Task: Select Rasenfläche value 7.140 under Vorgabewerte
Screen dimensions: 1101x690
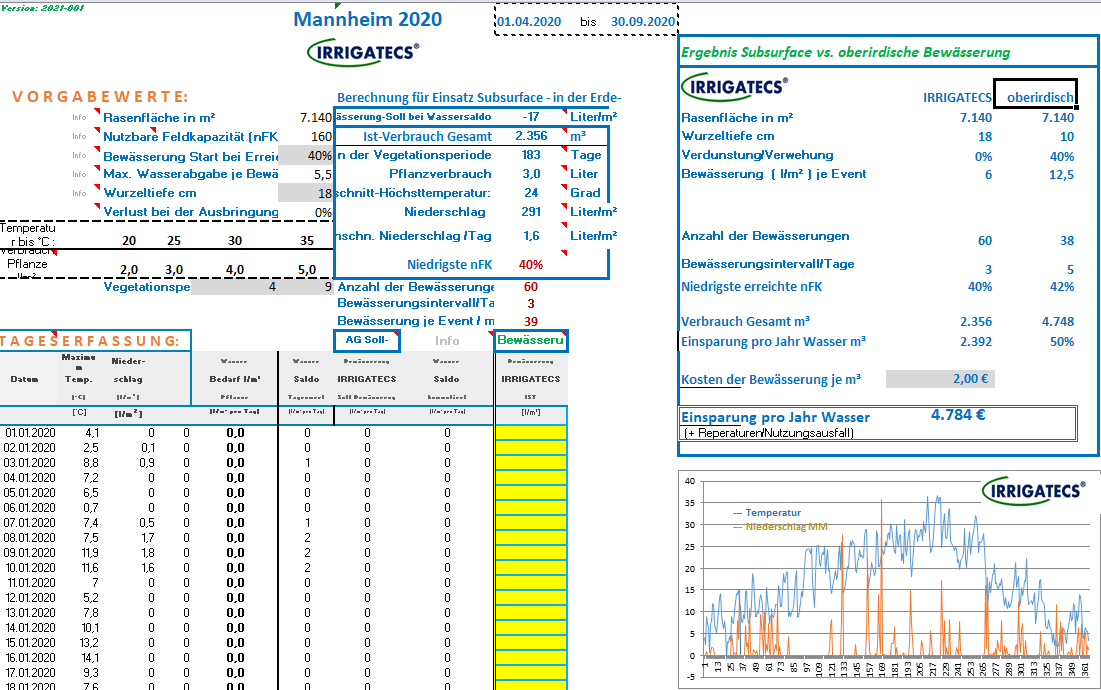Action: click(x=315, y=117)
